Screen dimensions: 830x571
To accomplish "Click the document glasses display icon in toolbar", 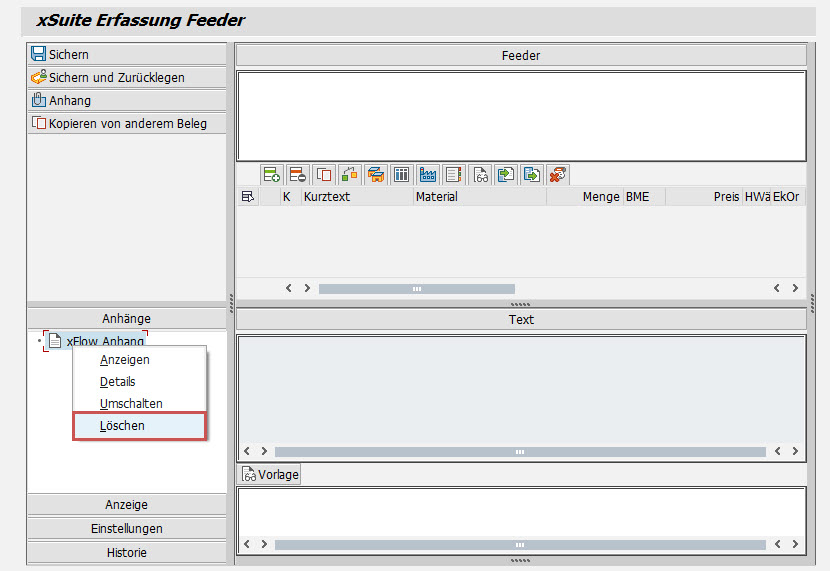I will pos(480,175).
